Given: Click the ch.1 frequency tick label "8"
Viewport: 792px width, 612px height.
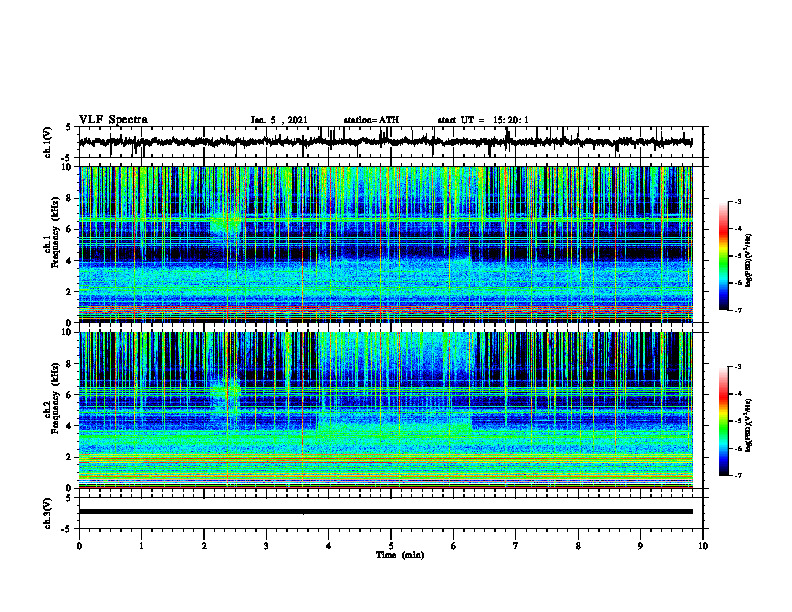Looking at the screenshot, I should click(x=70, y=198).
